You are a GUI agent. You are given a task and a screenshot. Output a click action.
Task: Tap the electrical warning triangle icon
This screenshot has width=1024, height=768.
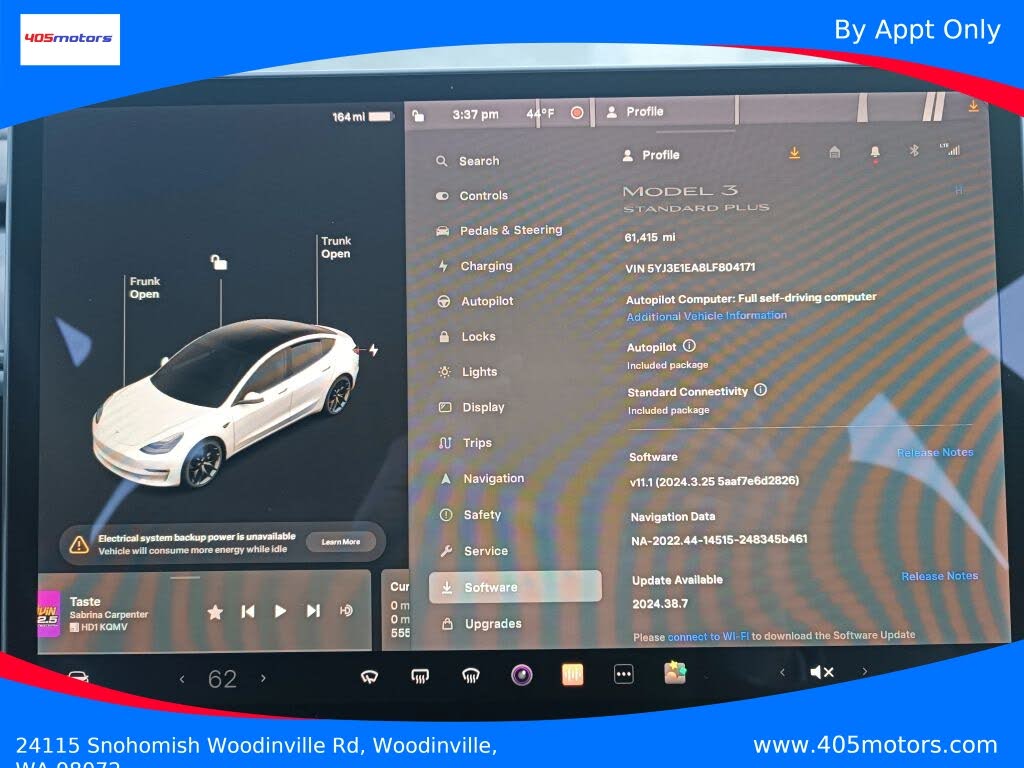tap(79, 544)
